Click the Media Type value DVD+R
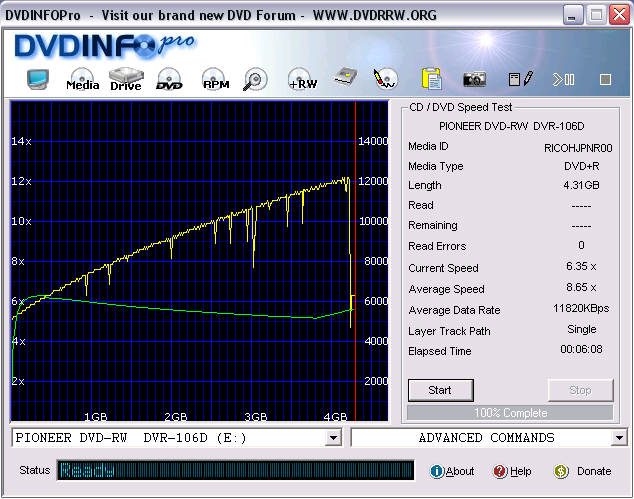 point(582,166)
